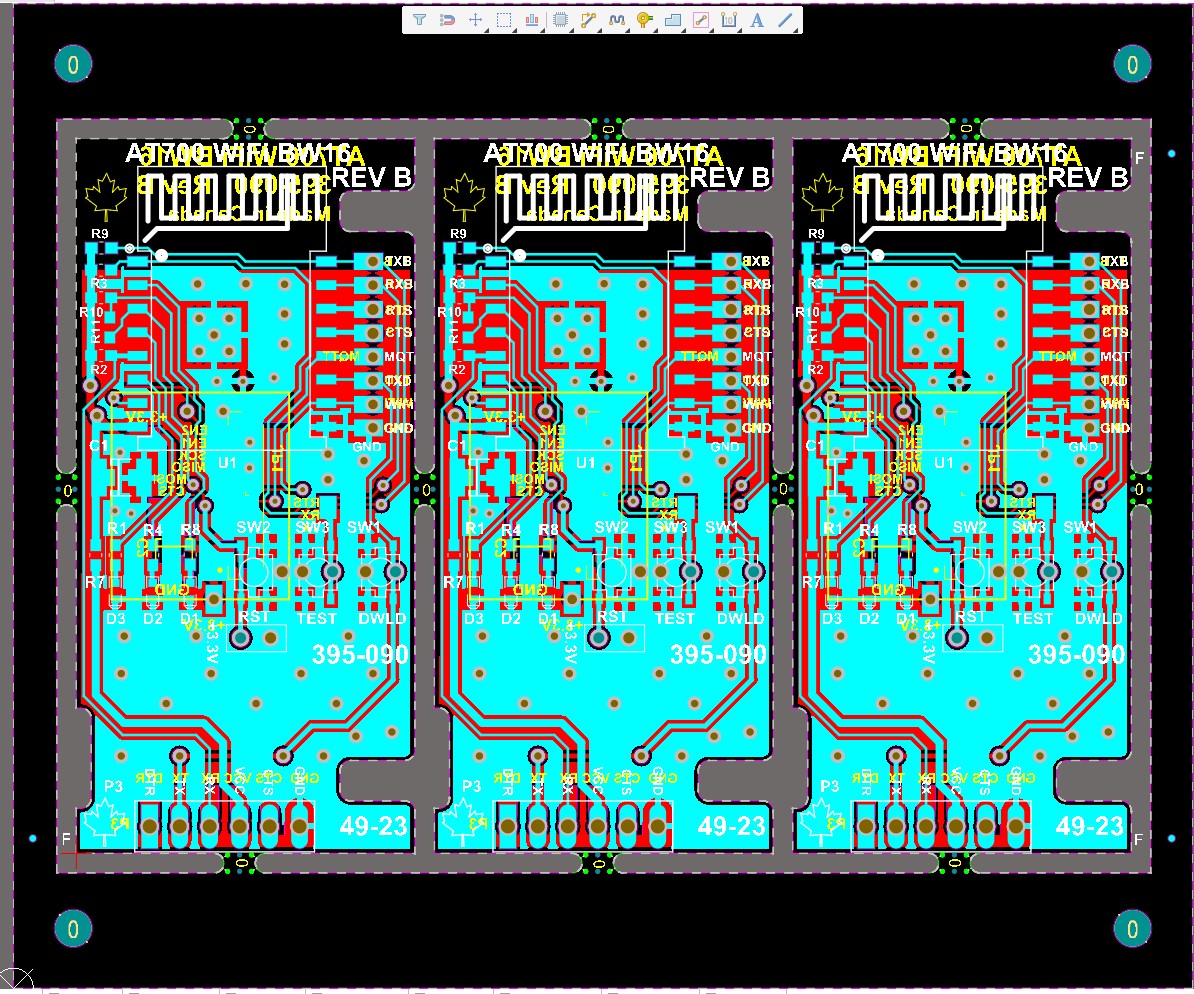The height and width of the screenshot is (994, 1194).
Task: Start interactive routing tool
Action: (x=588, y=19)
